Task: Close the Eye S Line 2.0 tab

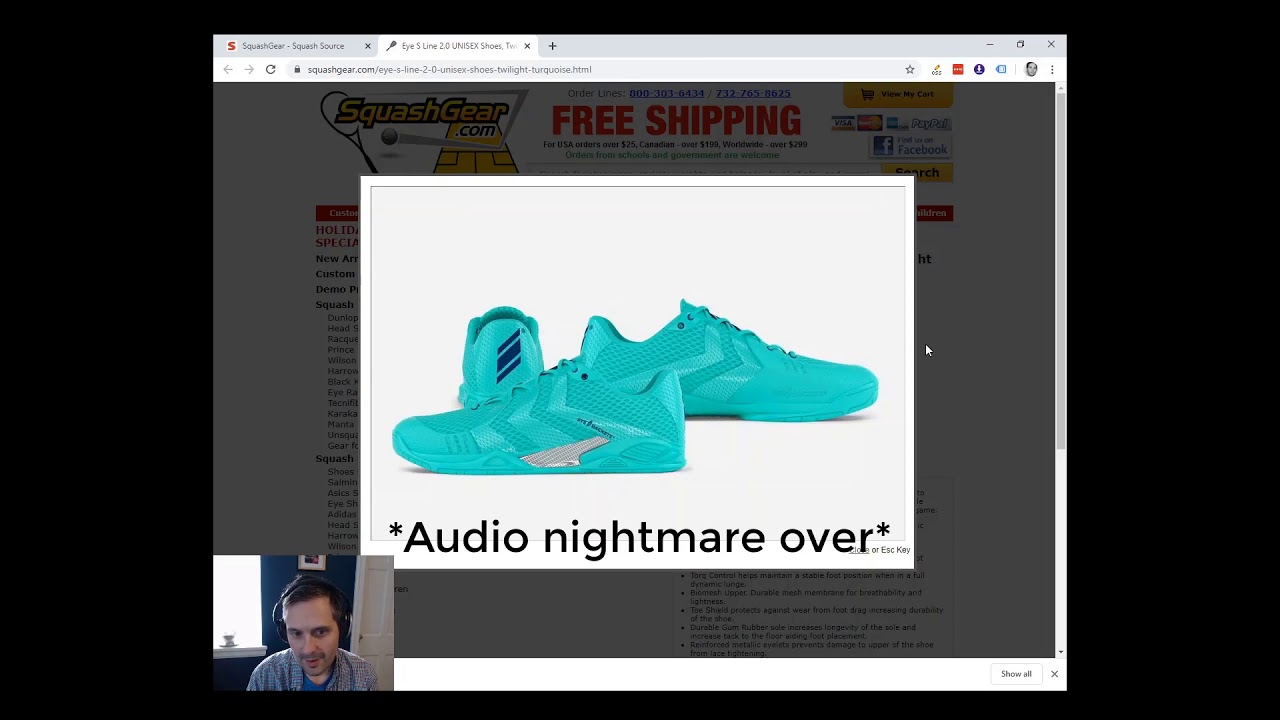Action: [527, 46]
